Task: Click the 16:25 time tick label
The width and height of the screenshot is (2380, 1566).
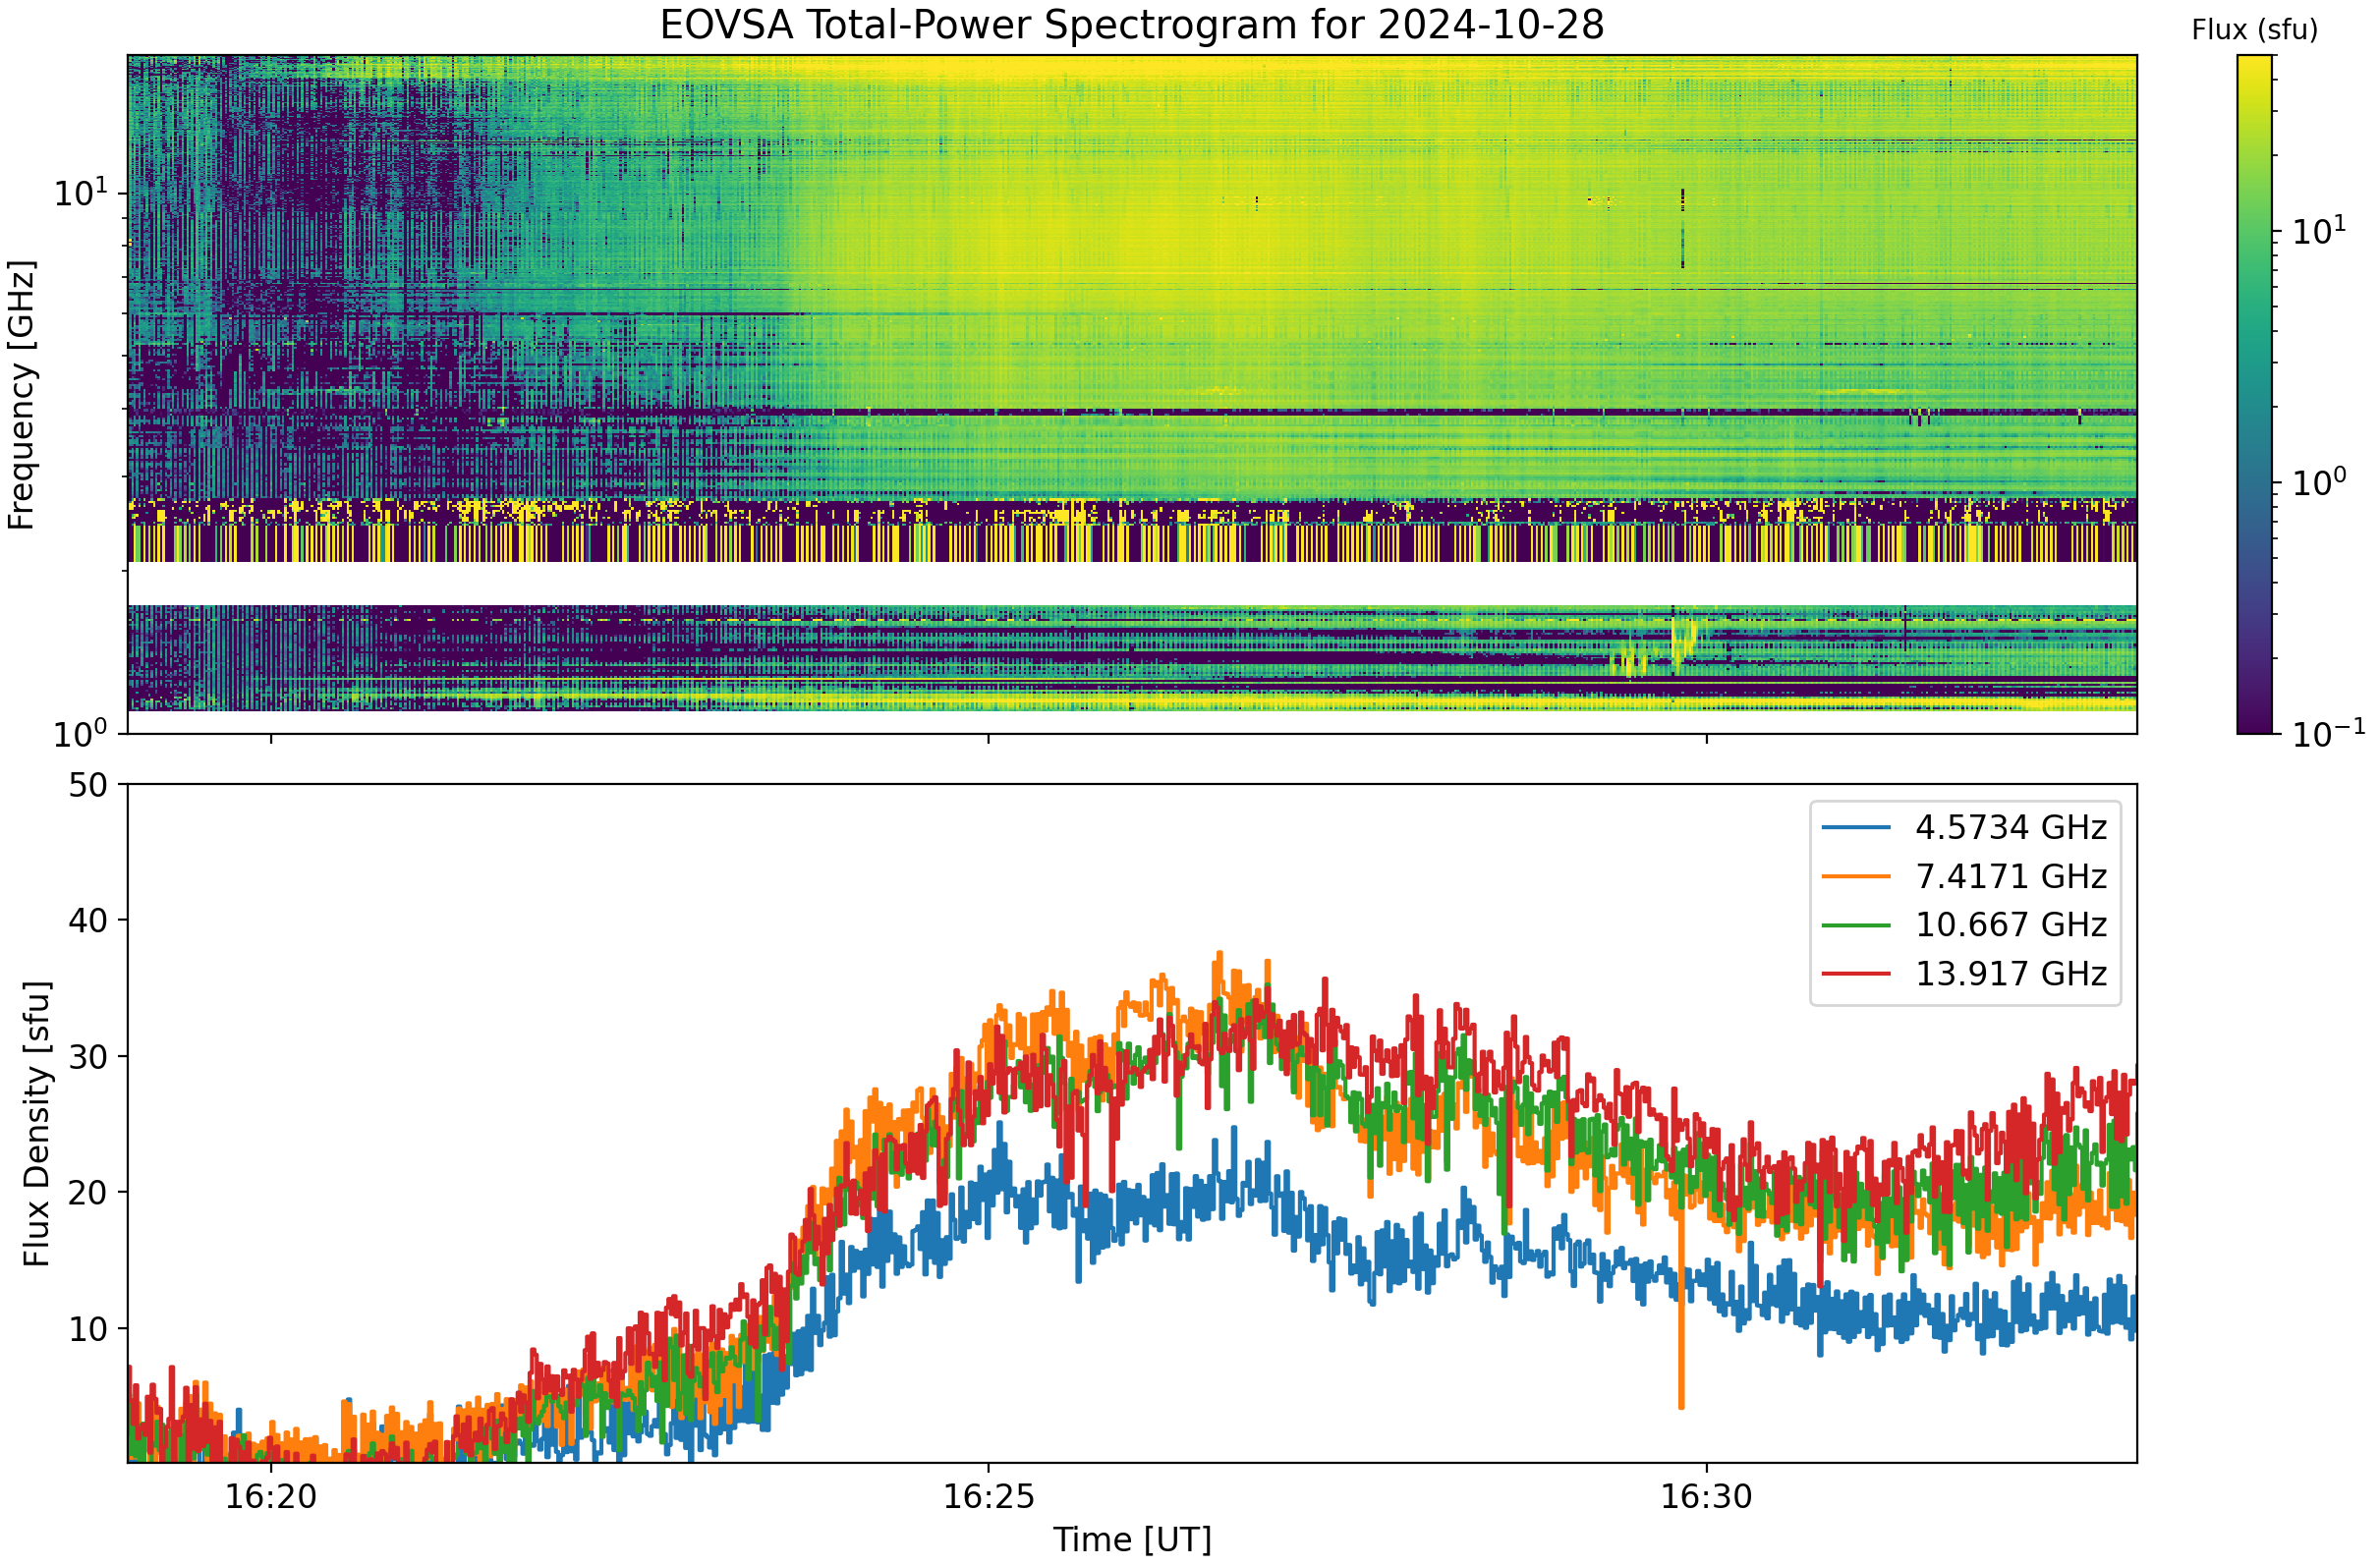Action: click(x=989, y=1497)
